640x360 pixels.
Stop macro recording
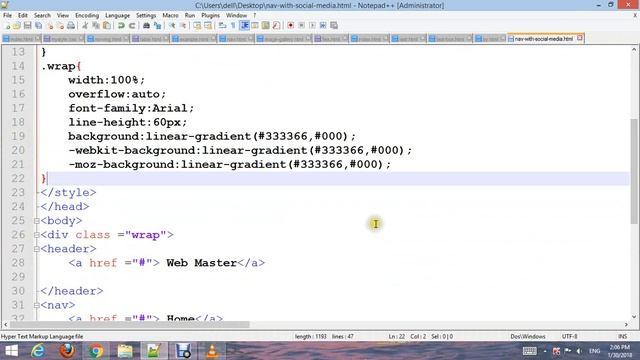point(302,25)
